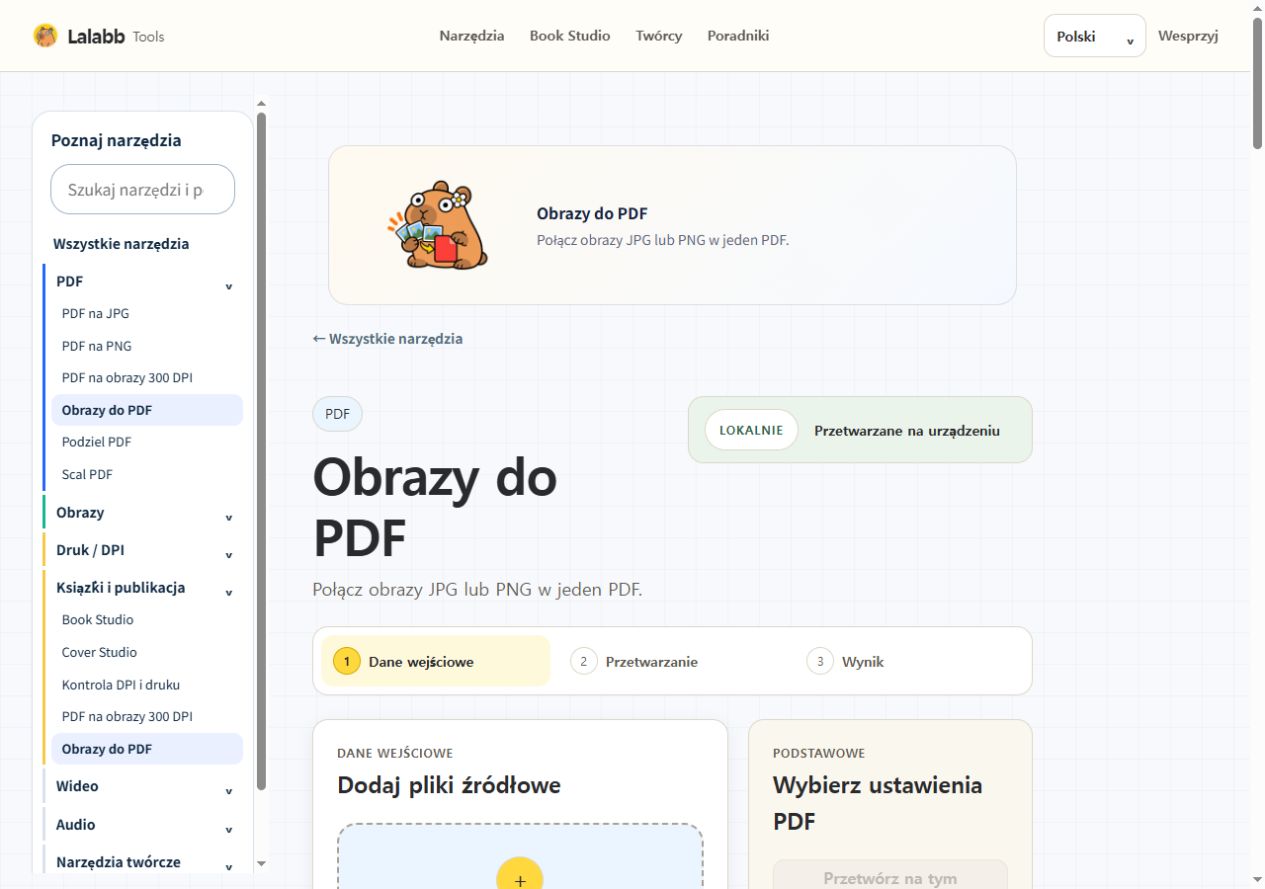Open Book Studio in sidebar
The image size is (1265, 889).
click(98, 620)
